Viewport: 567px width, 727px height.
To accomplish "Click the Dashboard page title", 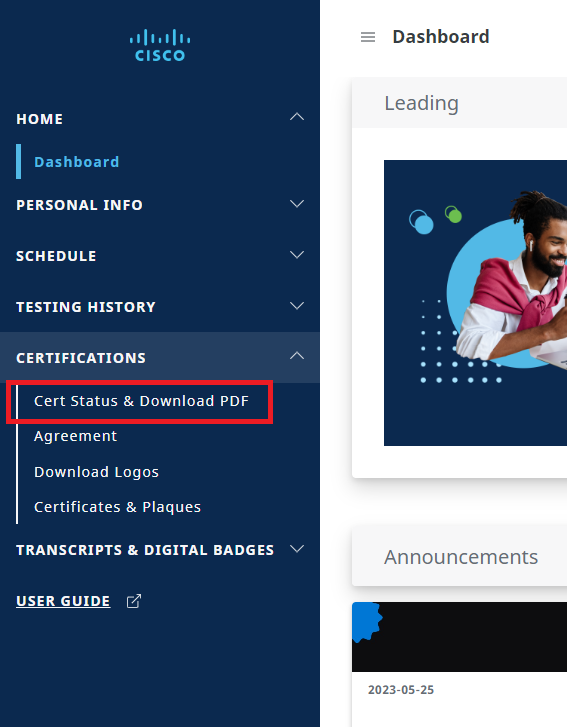I will click(441, 37).
